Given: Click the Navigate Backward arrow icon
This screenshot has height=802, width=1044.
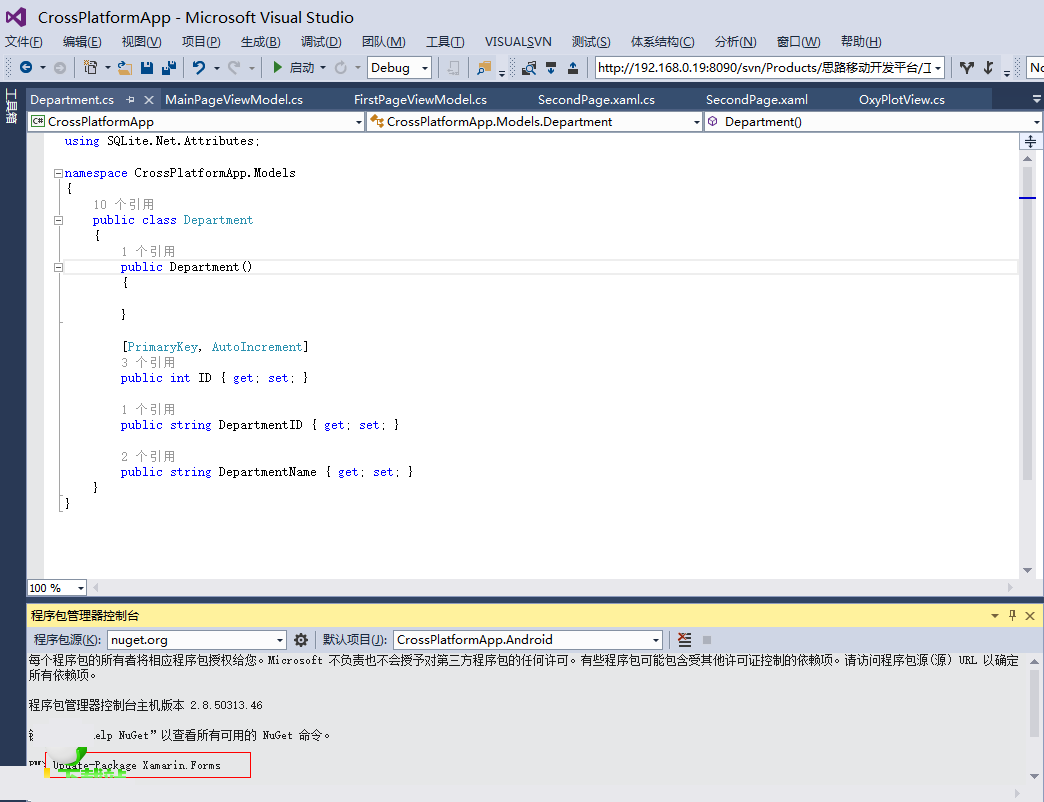Looking at the screenshot, I should tap(25, 68).
